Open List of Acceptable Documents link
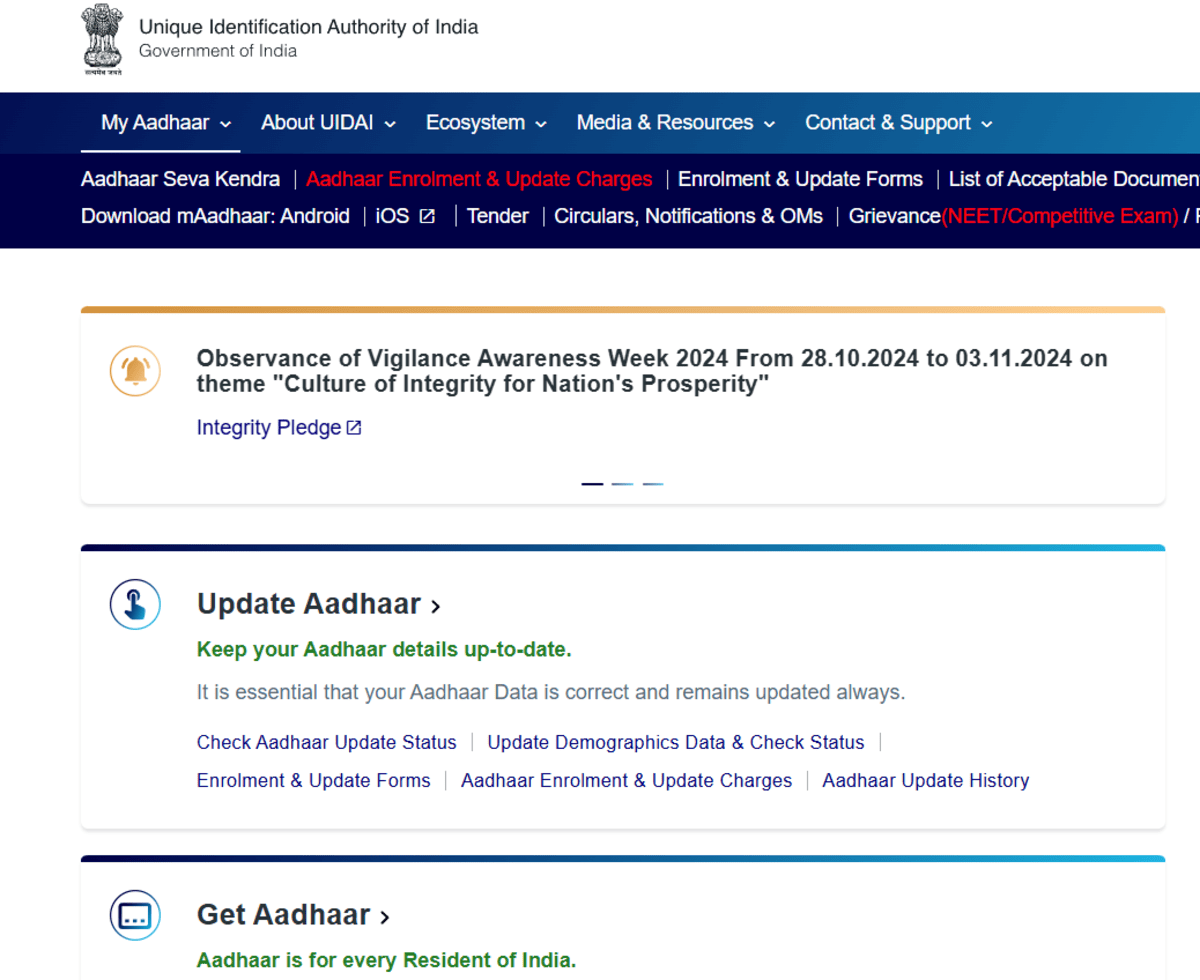The height and width of the screenshot is (980, 1200). point(1074,179)
